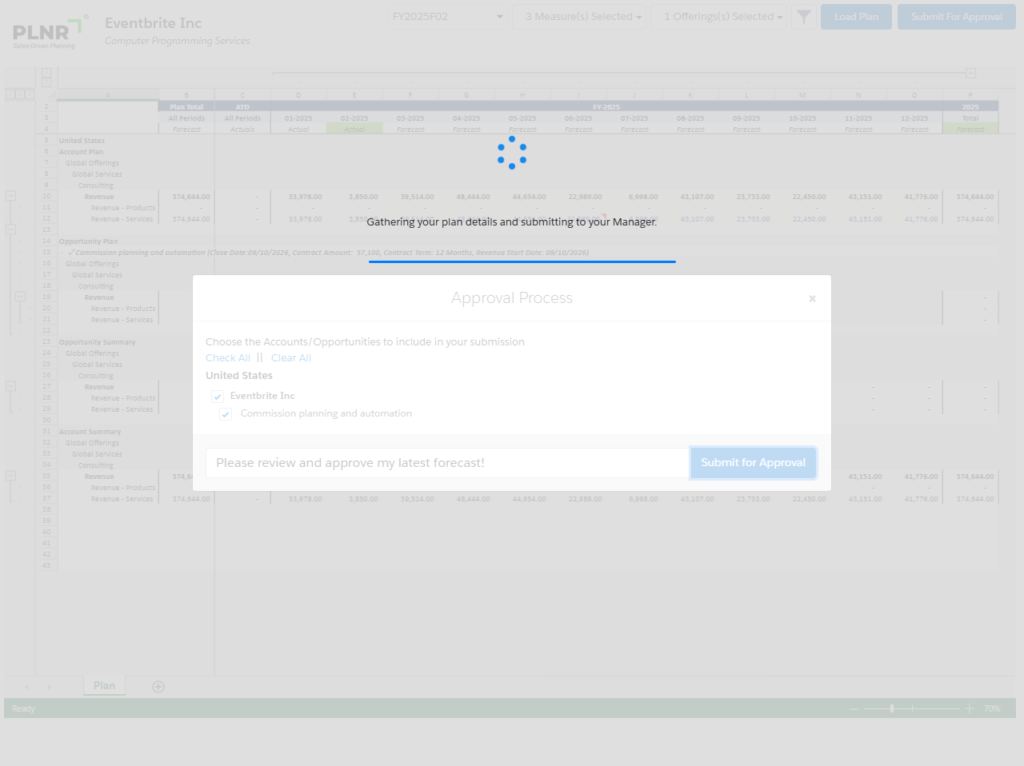This screenshot has height=766, width=1024.
Task: Click the Clear All link
Action: (291, 358)
